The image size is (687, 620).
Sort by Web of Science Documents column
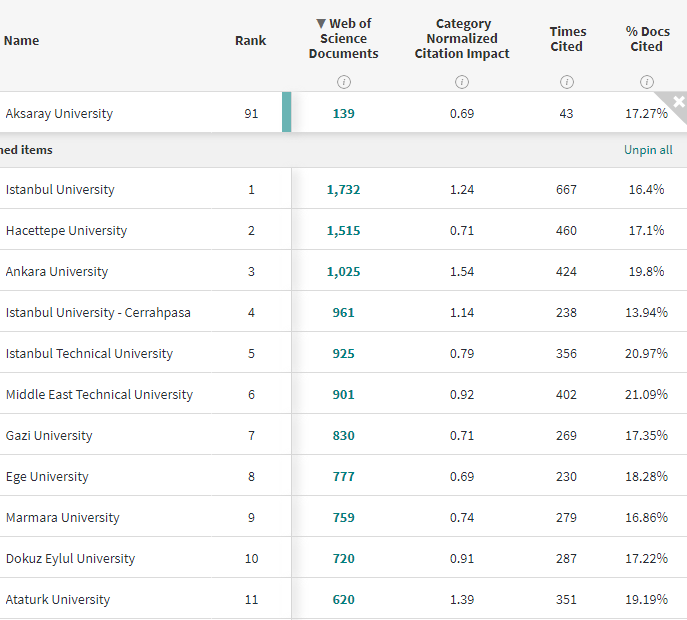[x=343, y=39]
